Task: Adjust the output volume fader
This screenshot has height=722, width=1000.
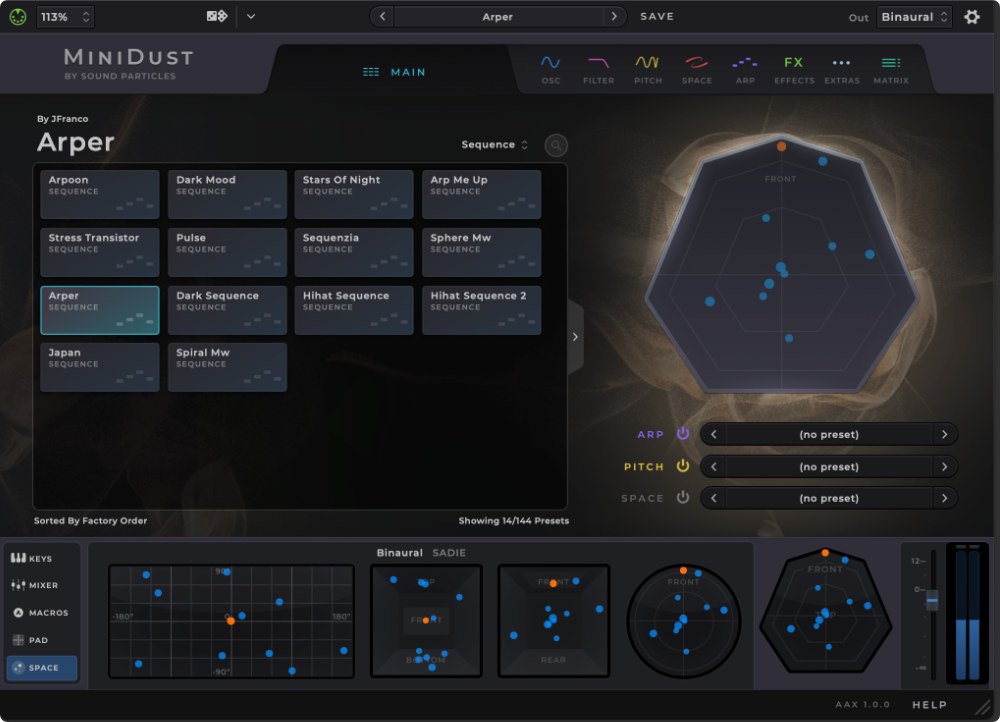Action: 932,600
